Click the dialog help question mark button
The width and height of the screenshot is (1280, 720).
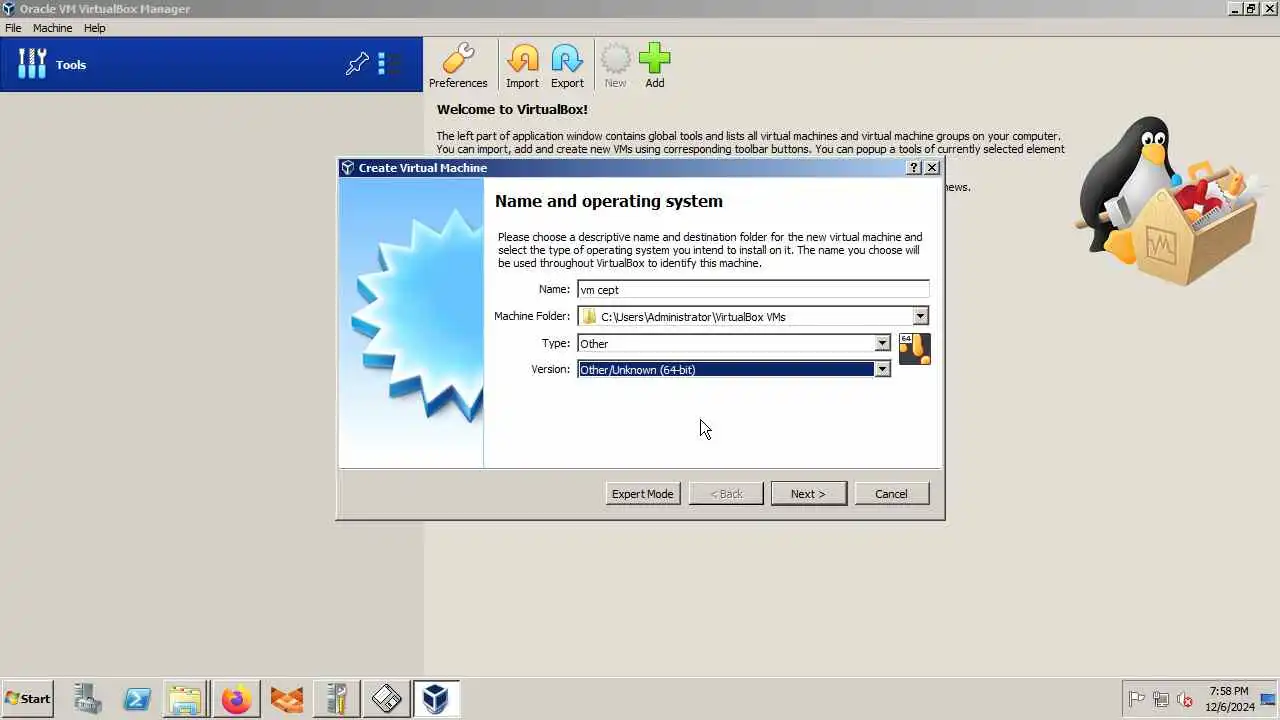(914, 168)
